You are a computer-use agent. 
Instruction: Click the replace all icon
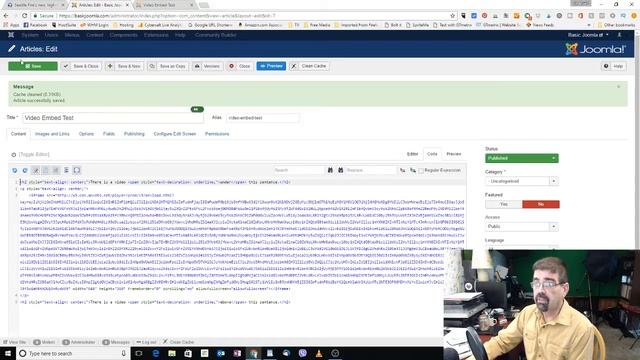tap(413, 170)
